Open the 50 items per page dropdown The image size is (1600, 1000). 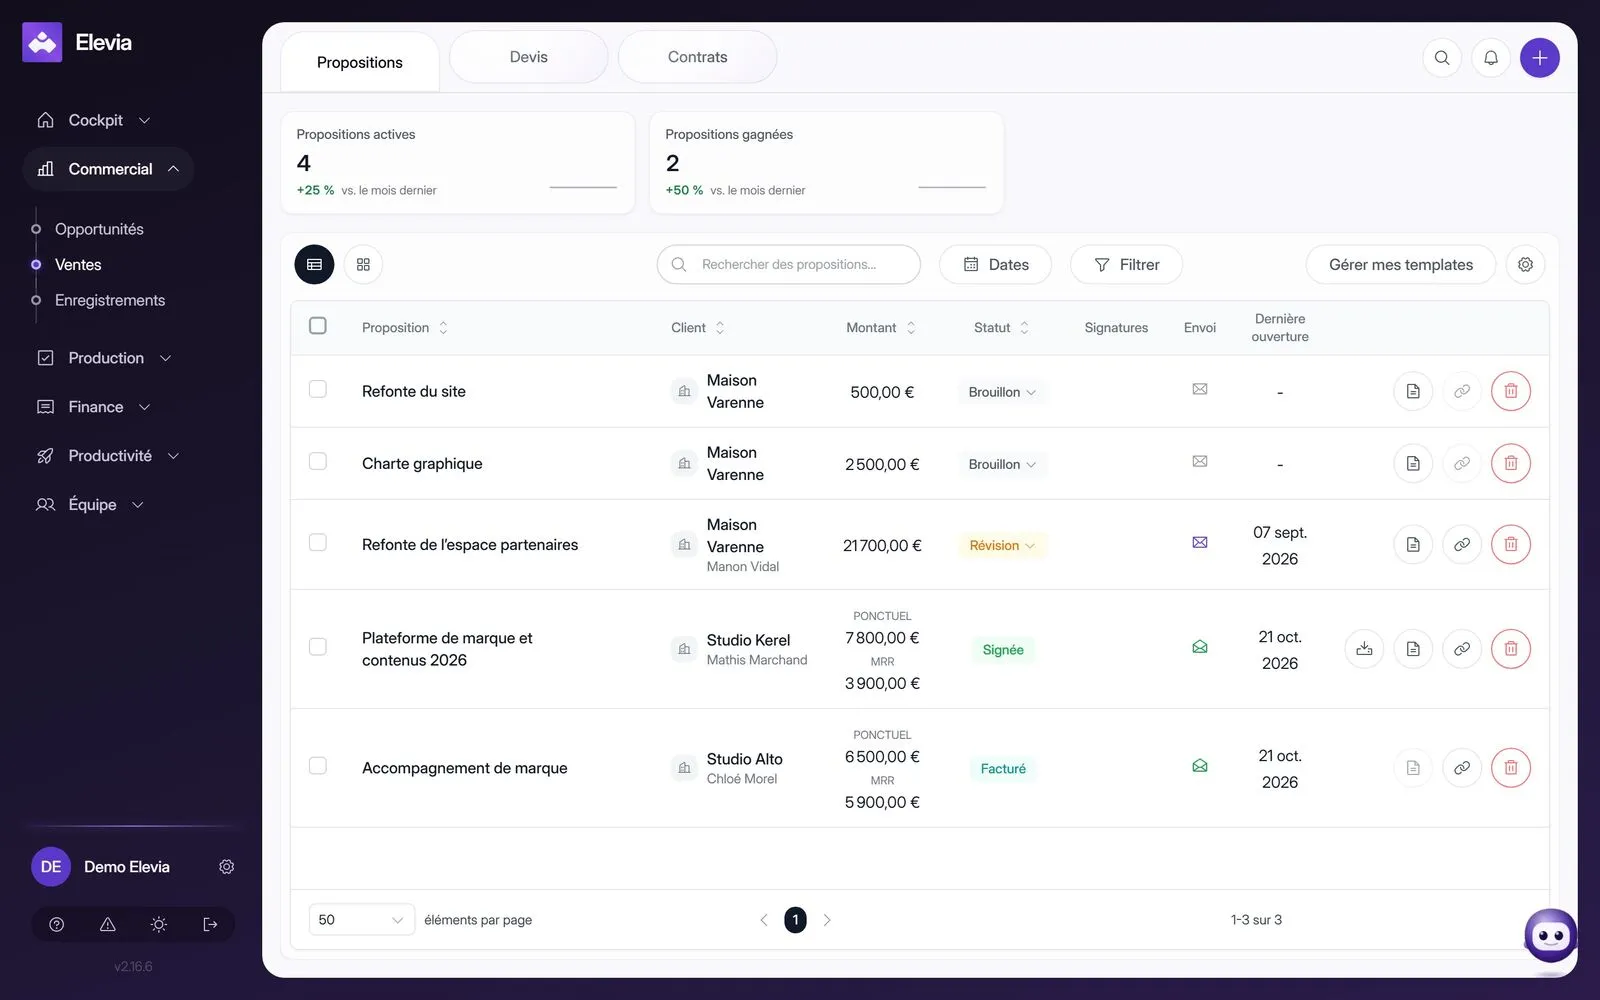(362, 920)
